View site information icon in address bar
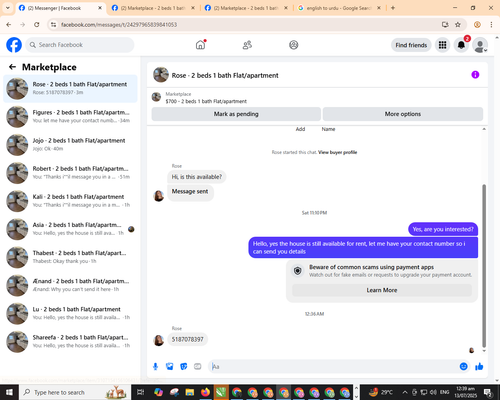Image resolution: width=500 pixels, height=400 pixels. click(53, 24)
